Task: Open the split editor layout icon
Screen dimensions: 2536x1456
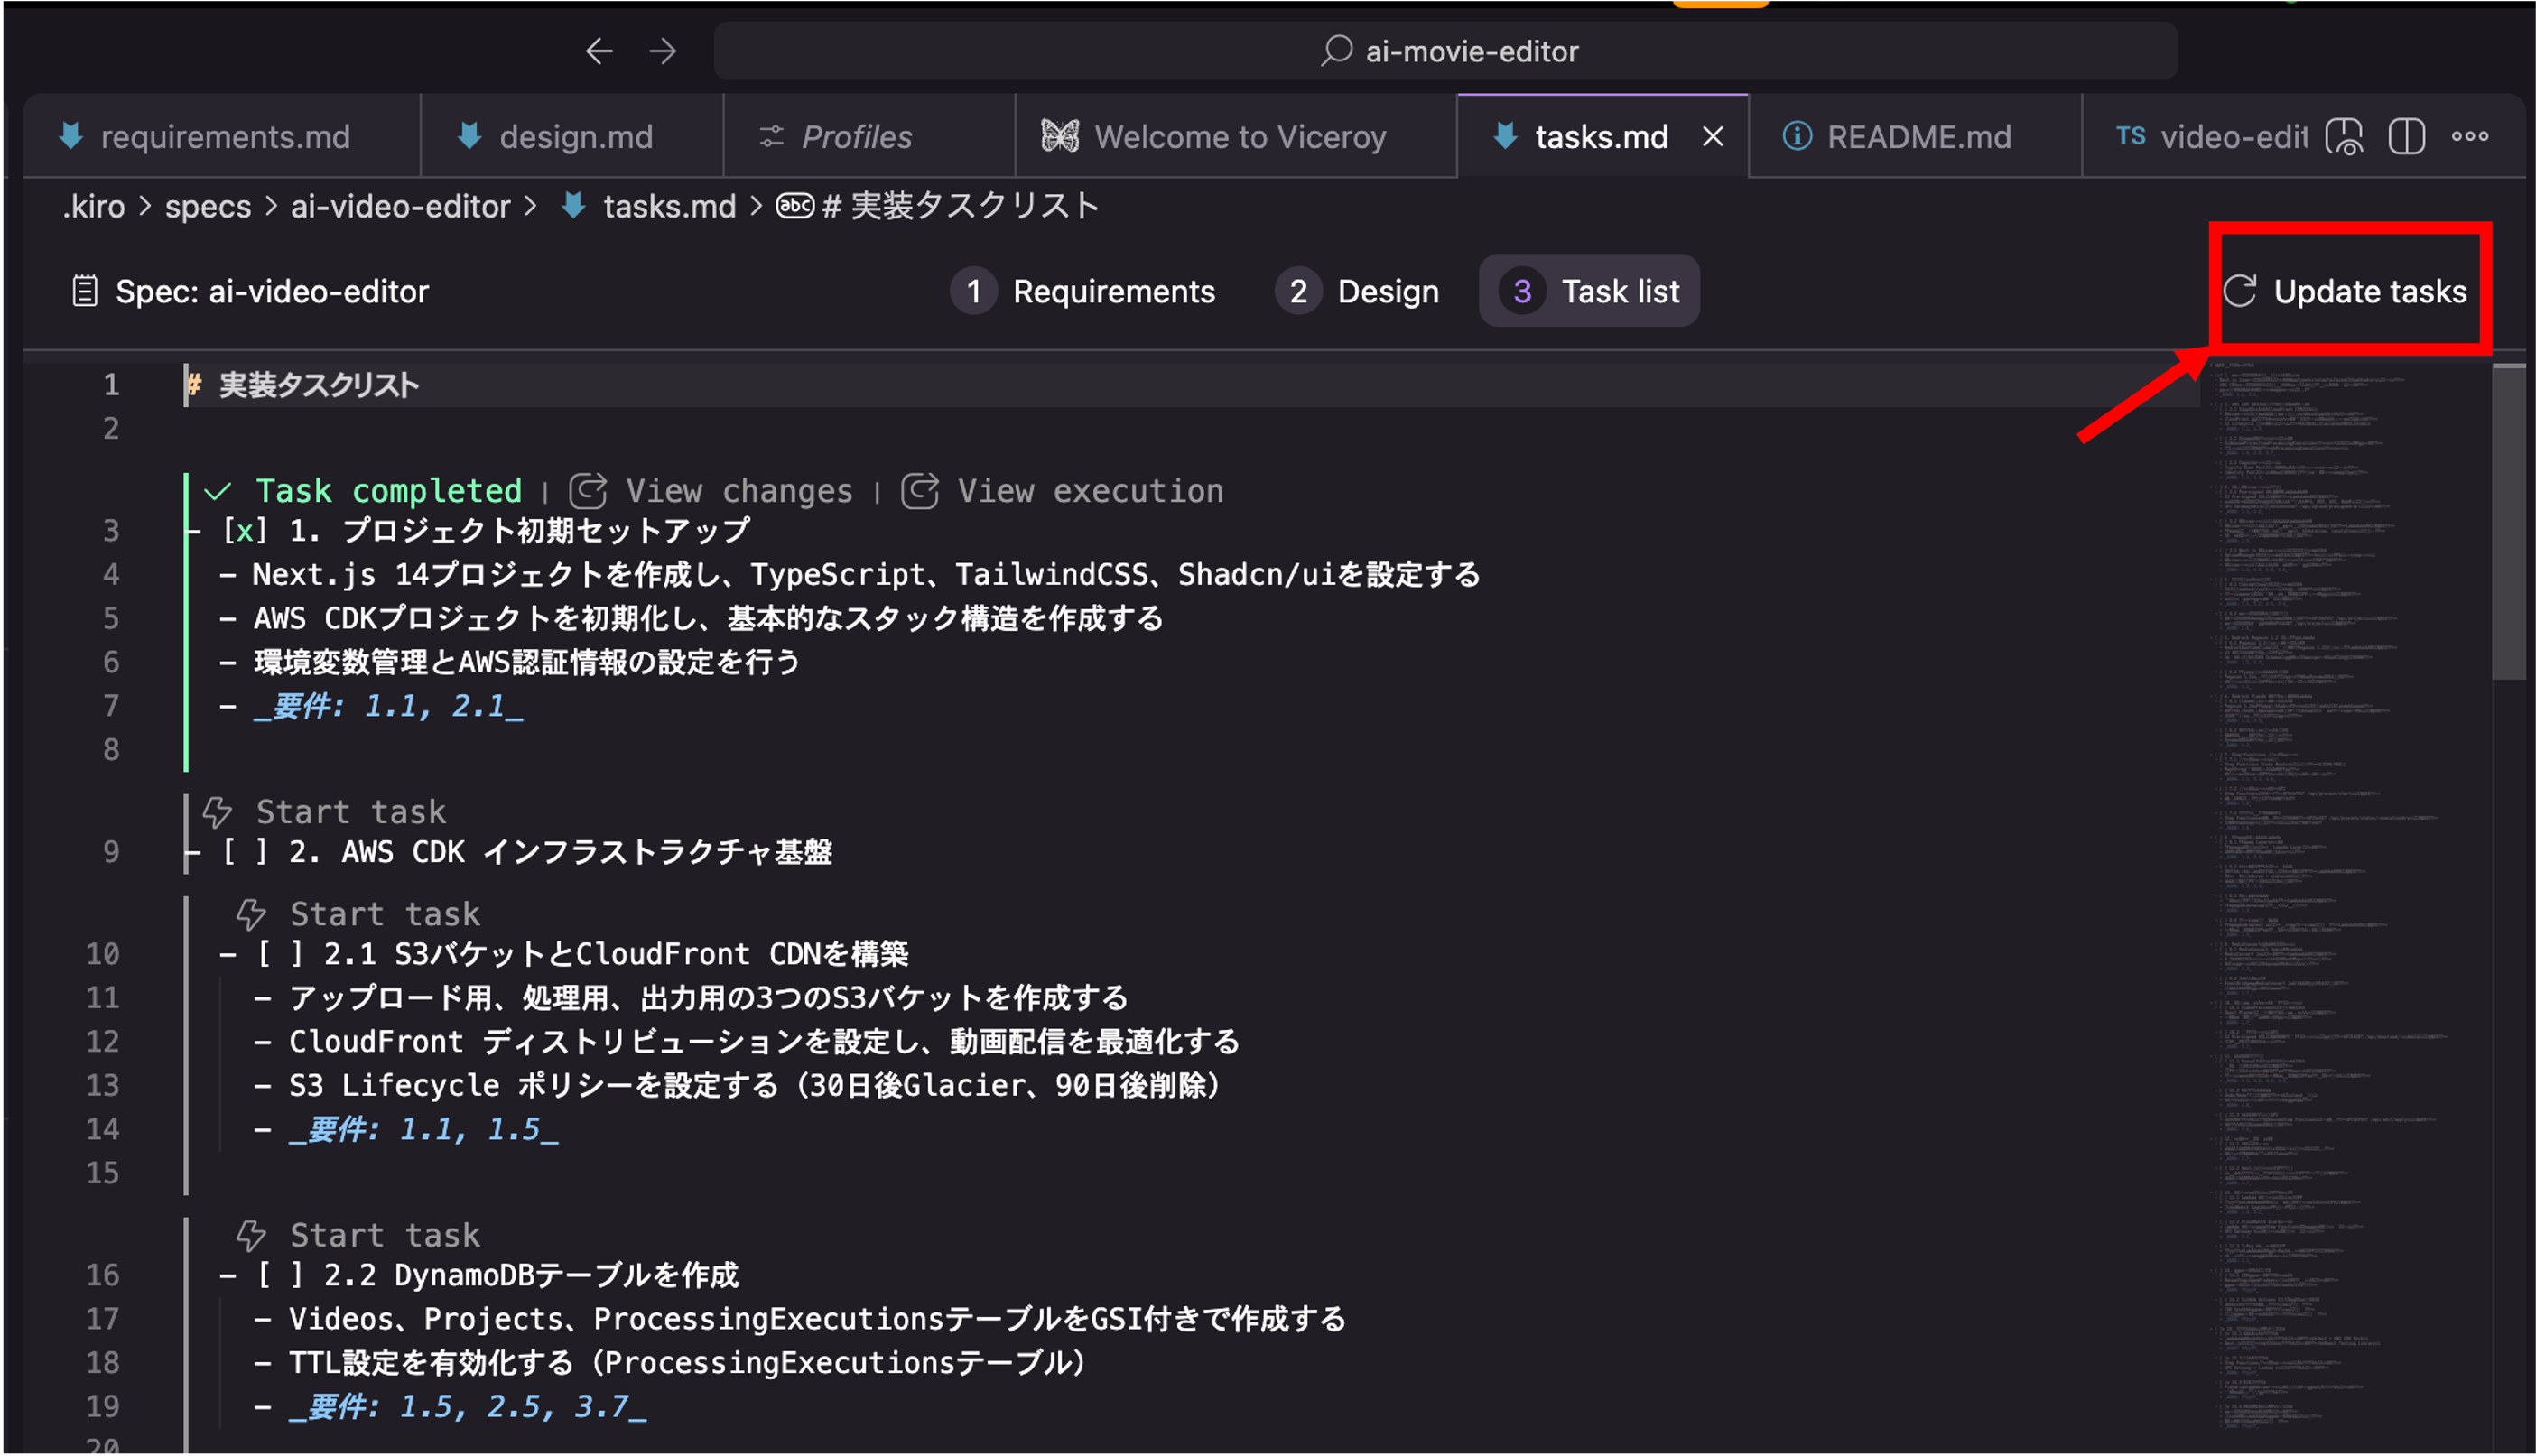Action: pyautogui.click(x=2406, y=136)
